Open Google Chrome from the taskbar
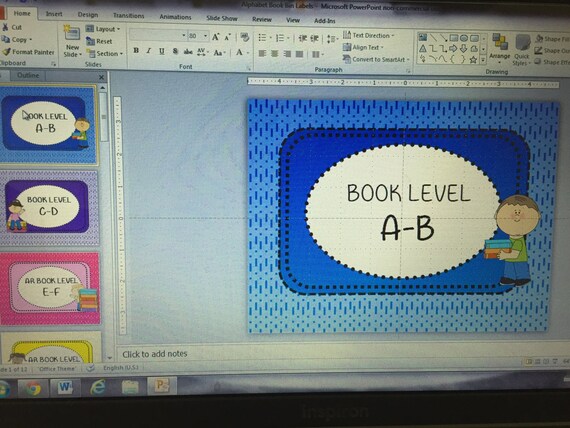This screenshot has width=570, height=428. click(x=33, y=388)
